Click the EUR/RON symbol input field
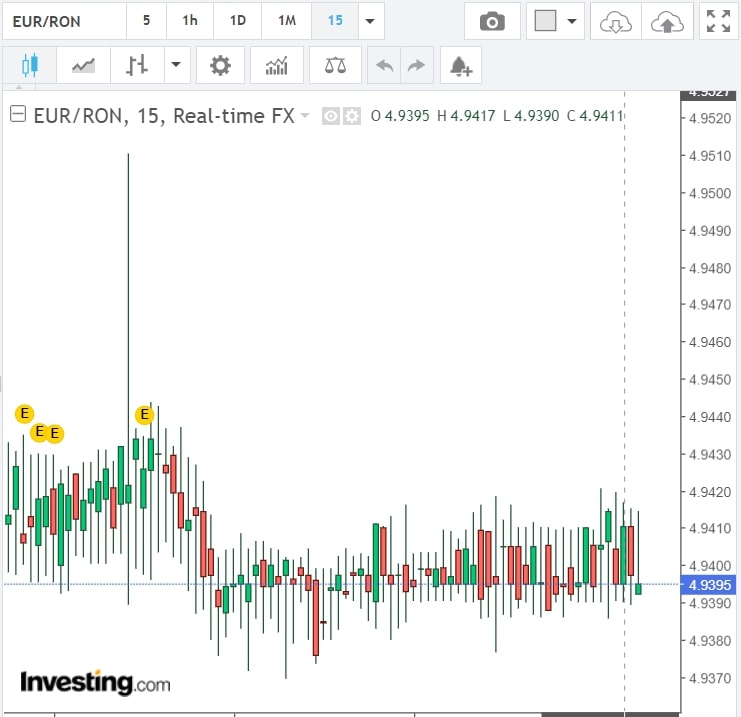The width and height of the screenshot is (741, 717). click(64, 21)
